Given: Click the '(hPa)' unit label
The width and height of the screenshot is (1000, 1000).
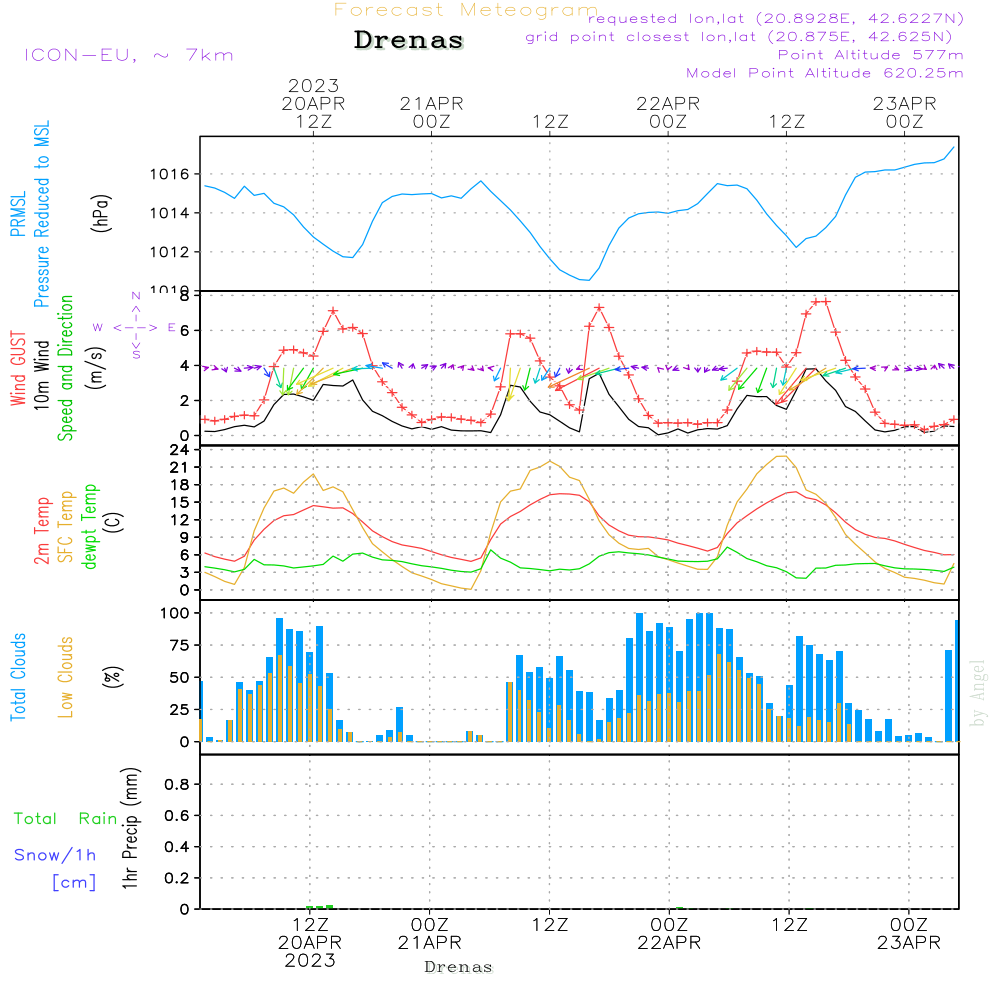Looking at the screenshot, I should point(101,213).
